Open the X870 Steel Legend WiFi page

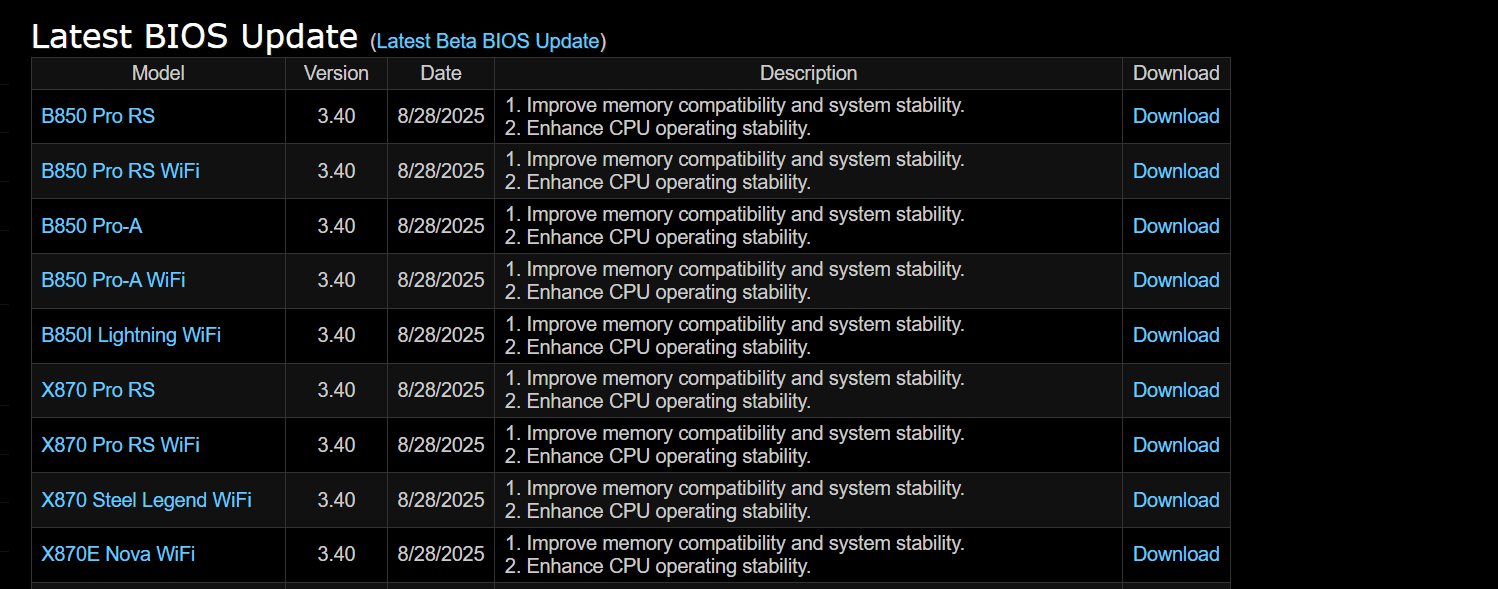pyautogui.click(x=146, y=500)
